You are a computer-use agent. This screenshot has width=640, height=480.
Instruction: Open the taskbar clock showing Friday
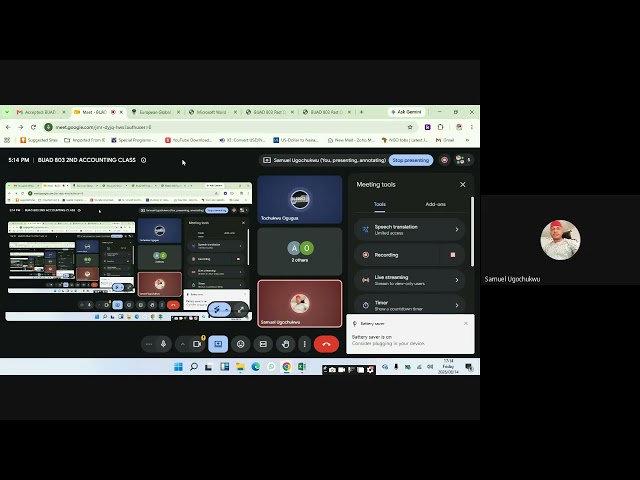pyautogui.click(x=448, y=367)
